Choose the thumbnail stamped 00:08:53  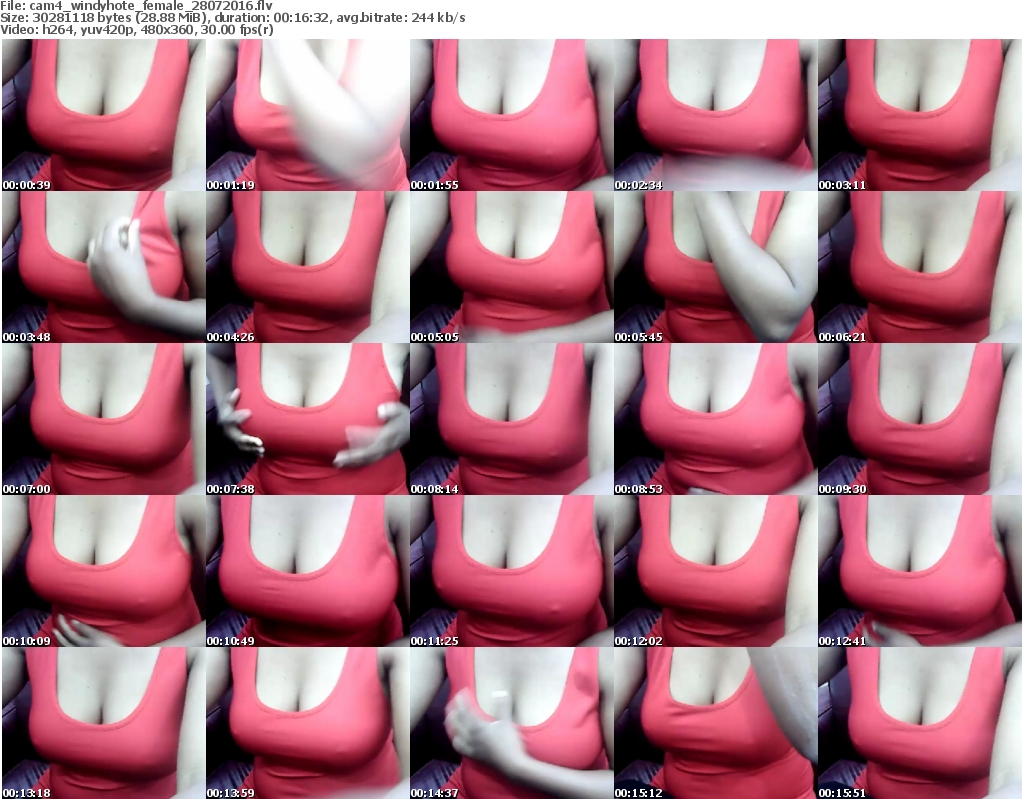[716, 419]
